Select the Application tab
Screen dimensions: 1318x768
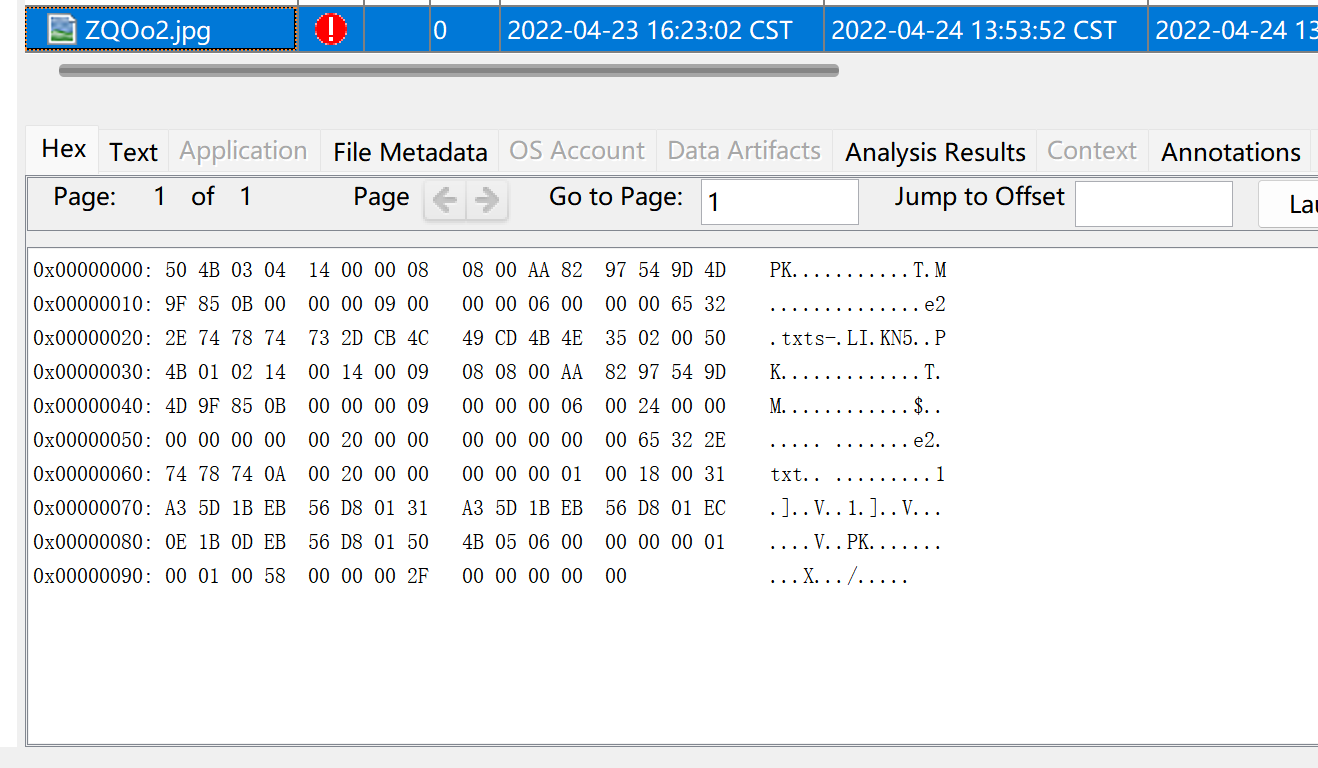(243, 151)
